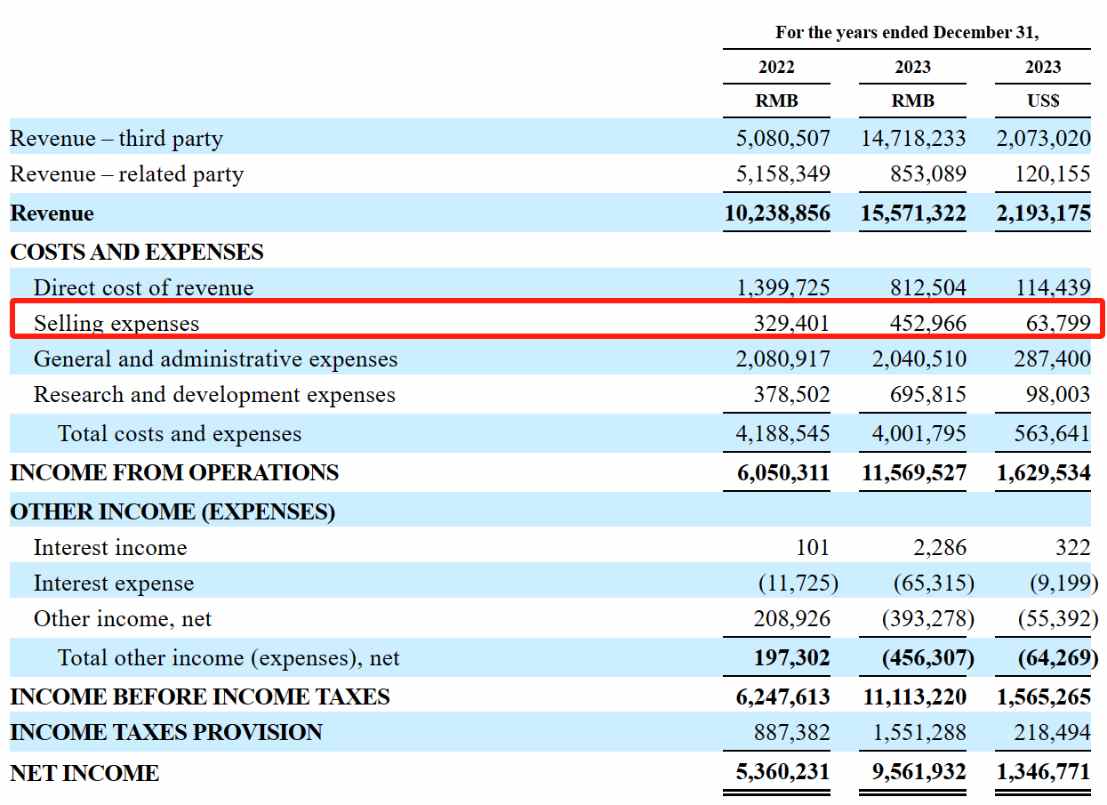Viewport: 1107px width, 805px height.
Task: Select the Interest income row label
Action: (x=110, y=548)
